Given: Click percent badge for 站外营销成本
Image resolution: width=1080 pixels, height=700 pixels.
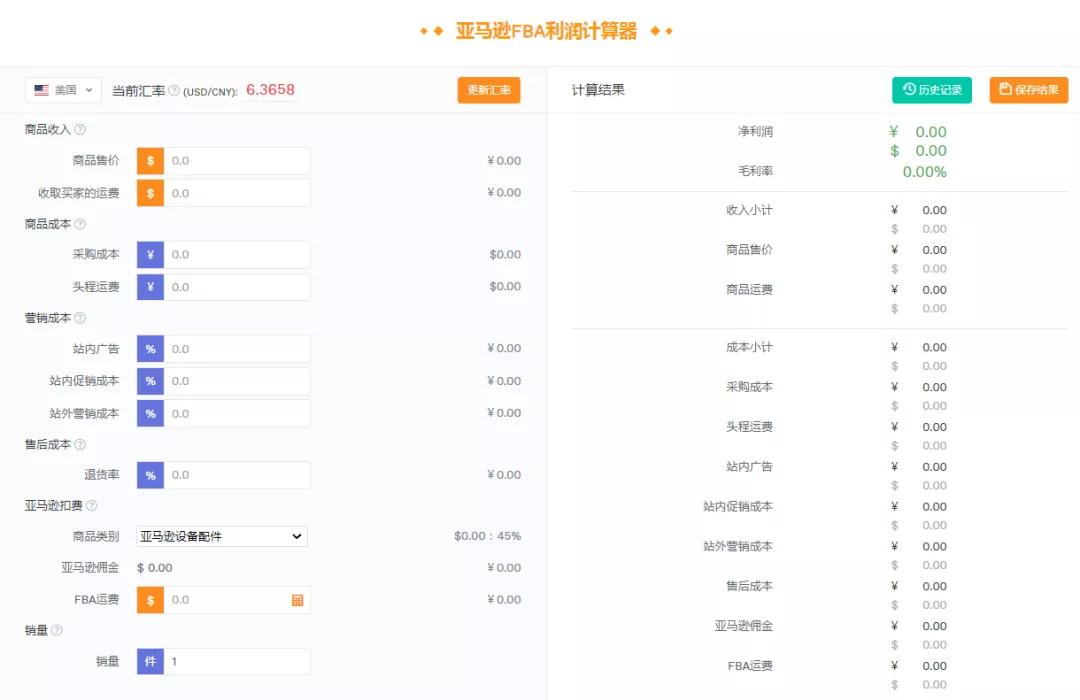Looking at the screenshot, I should click(150, 413).
